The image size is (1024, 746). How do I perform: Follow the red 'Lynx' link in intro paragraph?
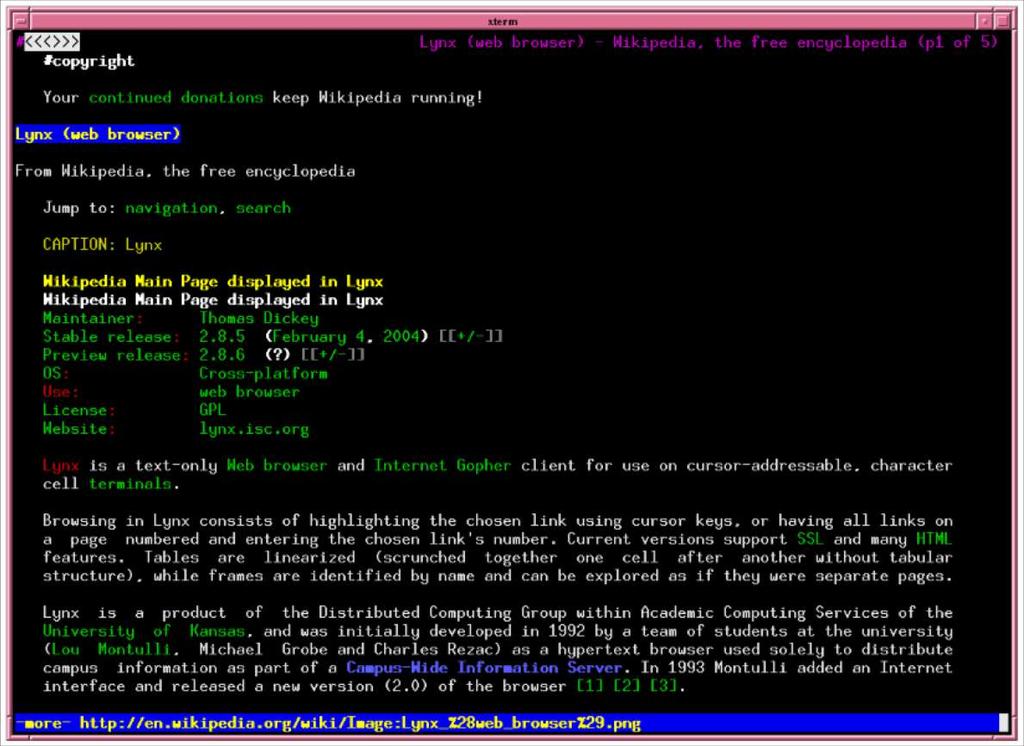point(61,466)
